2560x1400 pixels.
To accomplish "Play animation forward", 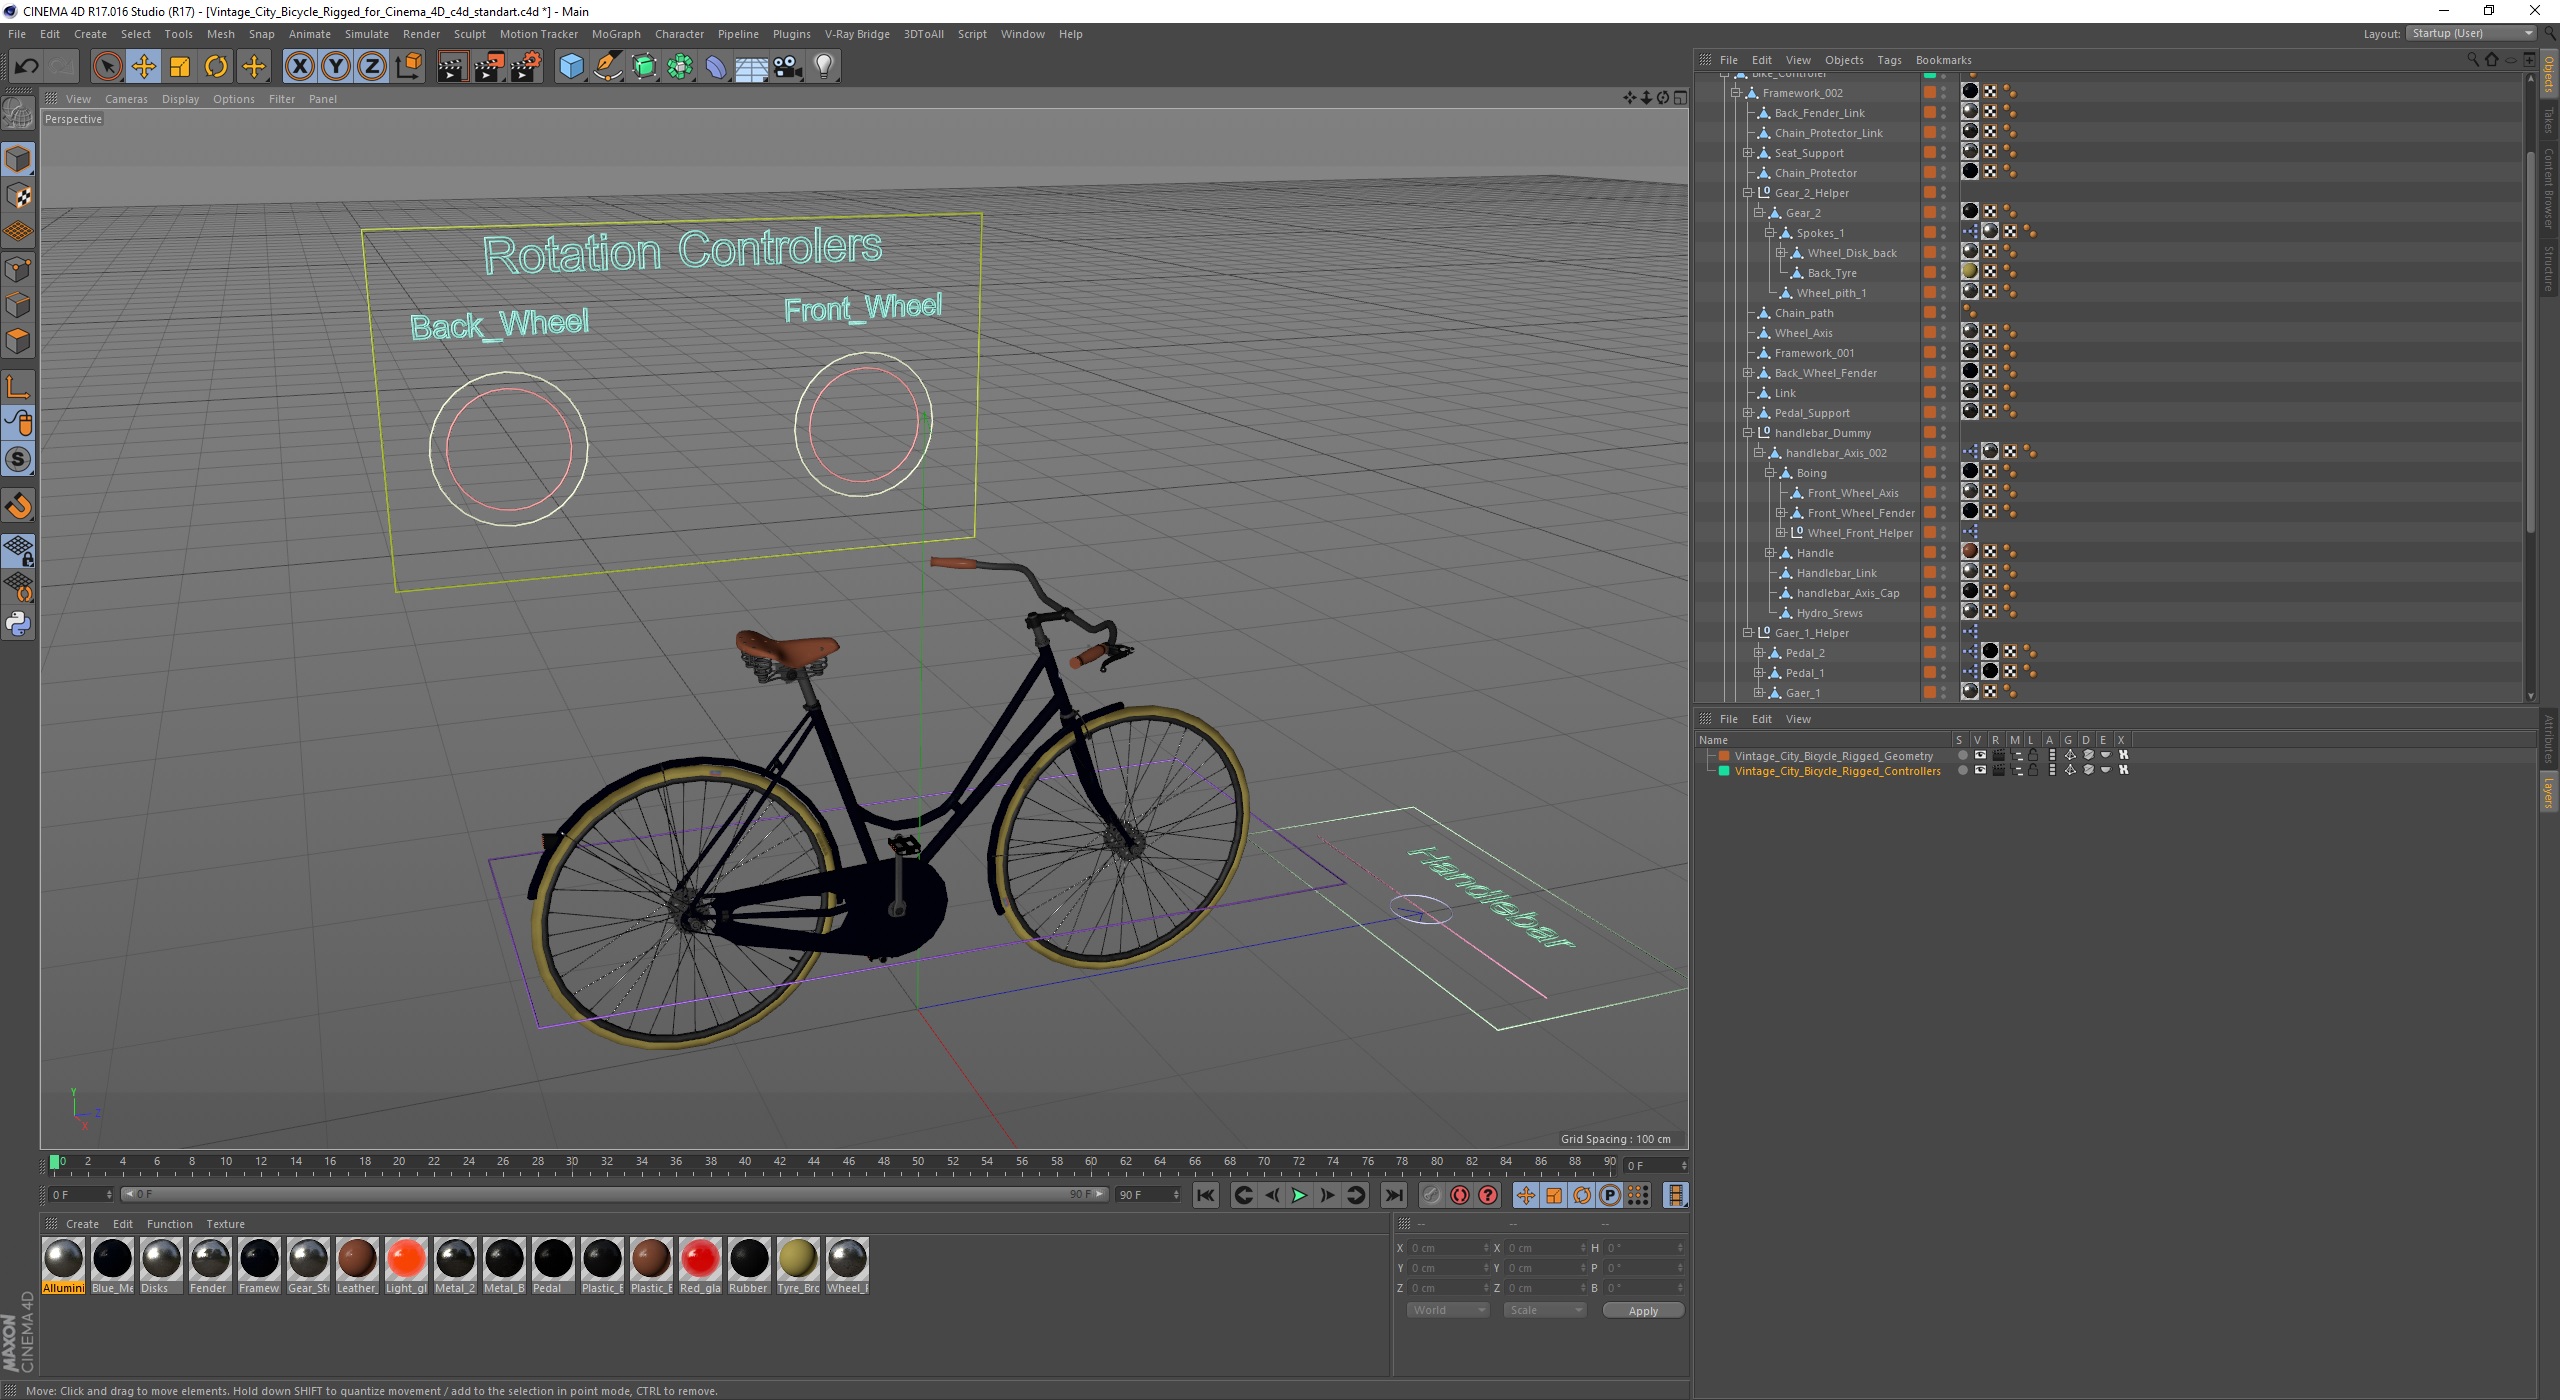I will (1299, 1195).
